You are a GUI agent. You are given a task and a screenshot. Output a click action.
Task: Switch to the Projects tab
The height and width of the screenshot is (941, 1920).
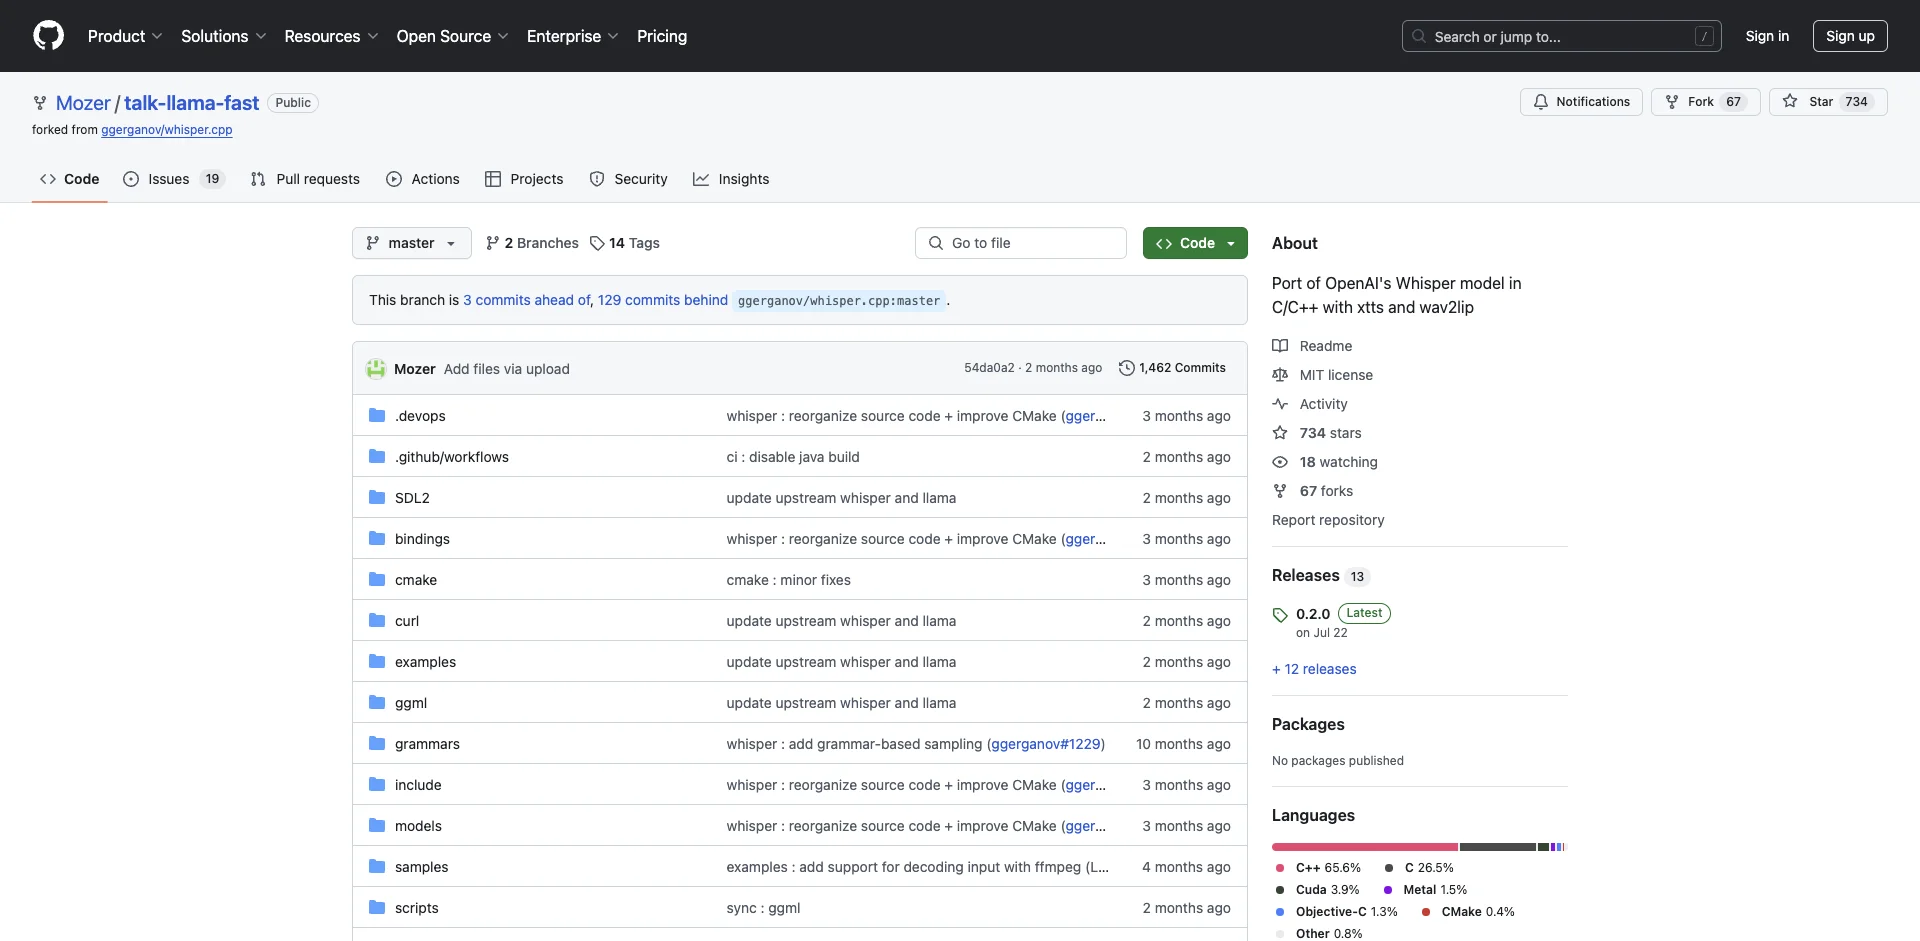click(524, 179)
